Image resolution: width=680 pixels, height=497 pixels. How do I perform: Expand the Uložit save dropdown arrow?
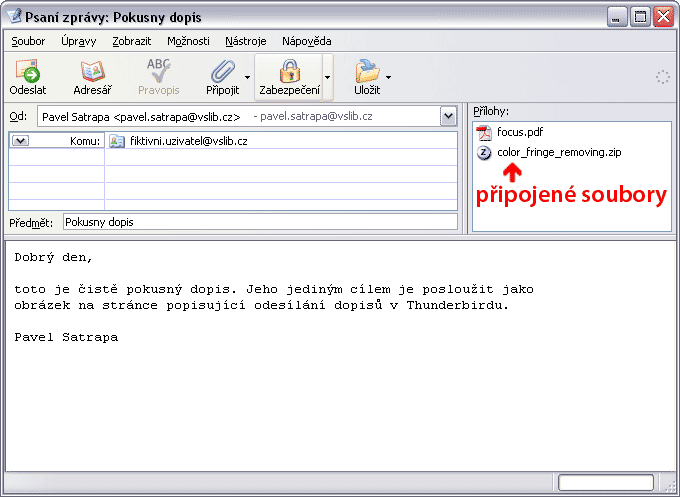pos(389,78)
